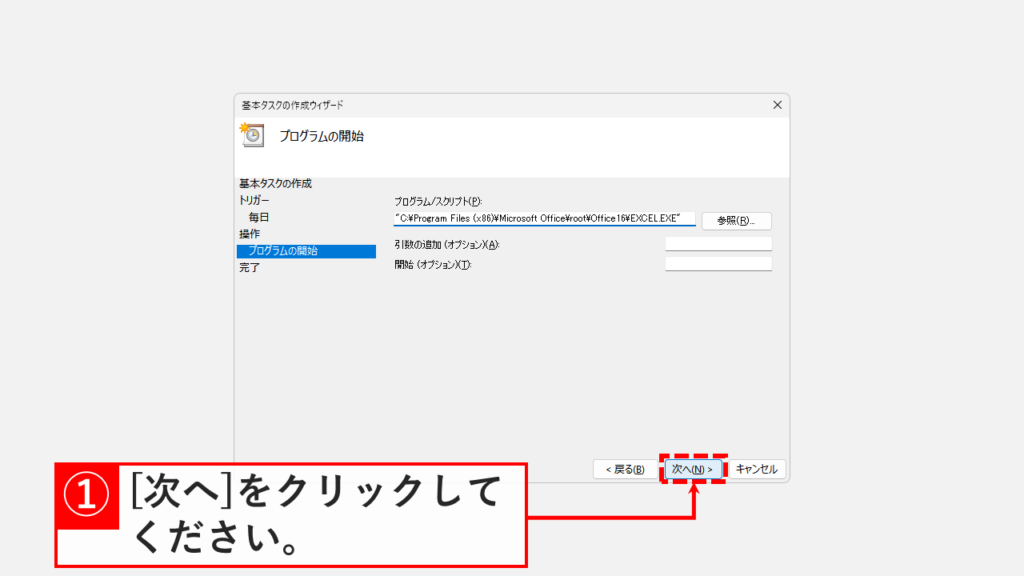
Task: Click the < 戻る(B) button
Action: [x=625, y=469]
